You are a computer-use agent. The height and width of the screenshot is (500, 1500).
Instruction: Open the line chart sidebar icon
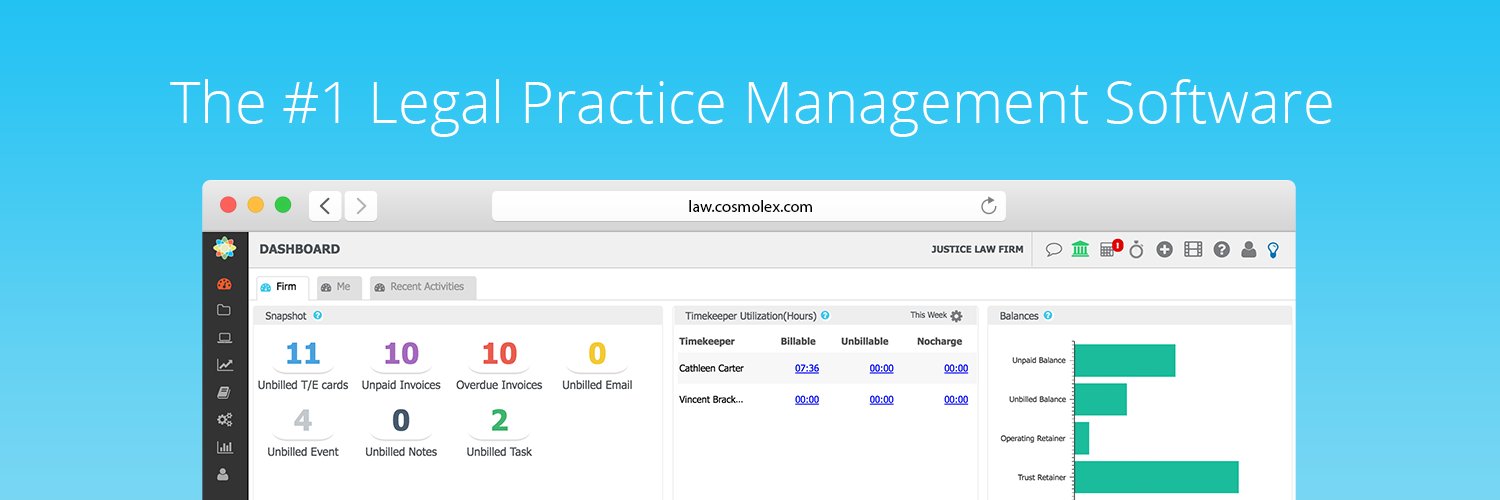pyautogui.click(x=224, y=365)
